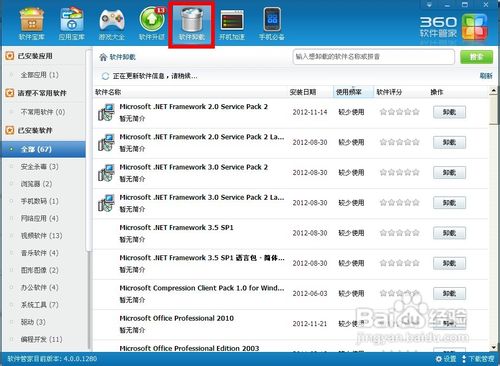Click the 刷新 refresh link
500x366 pixels.
tap(486, 76)
